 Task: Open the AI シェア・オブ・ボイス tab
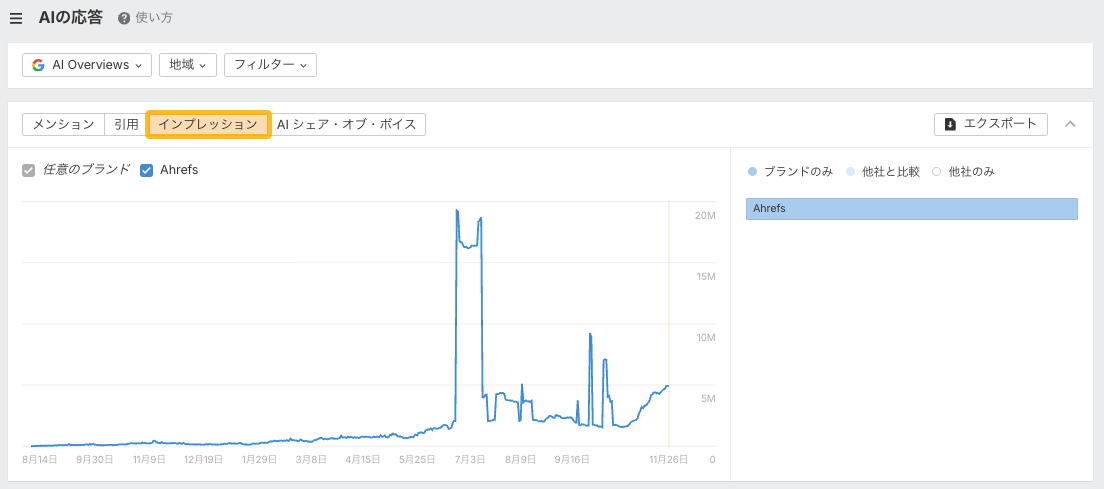[x=348, y=124]
